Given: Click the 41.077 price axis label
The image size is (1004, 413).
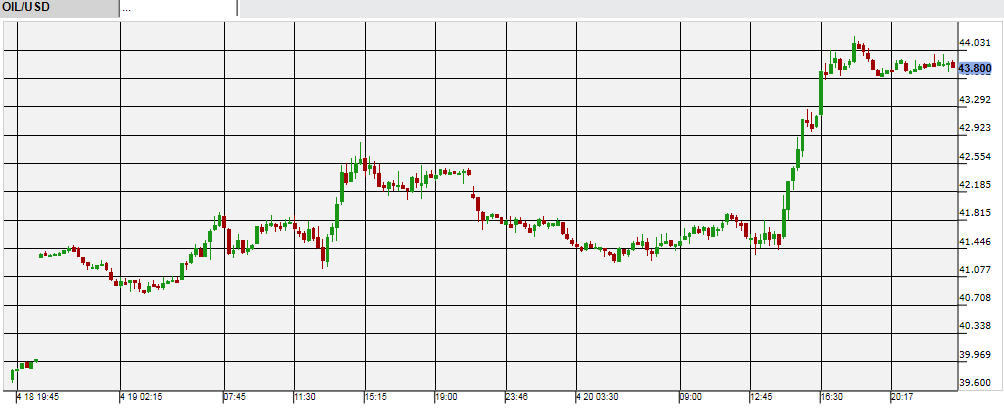Looking at the screenshot, I should pos(975,270).
